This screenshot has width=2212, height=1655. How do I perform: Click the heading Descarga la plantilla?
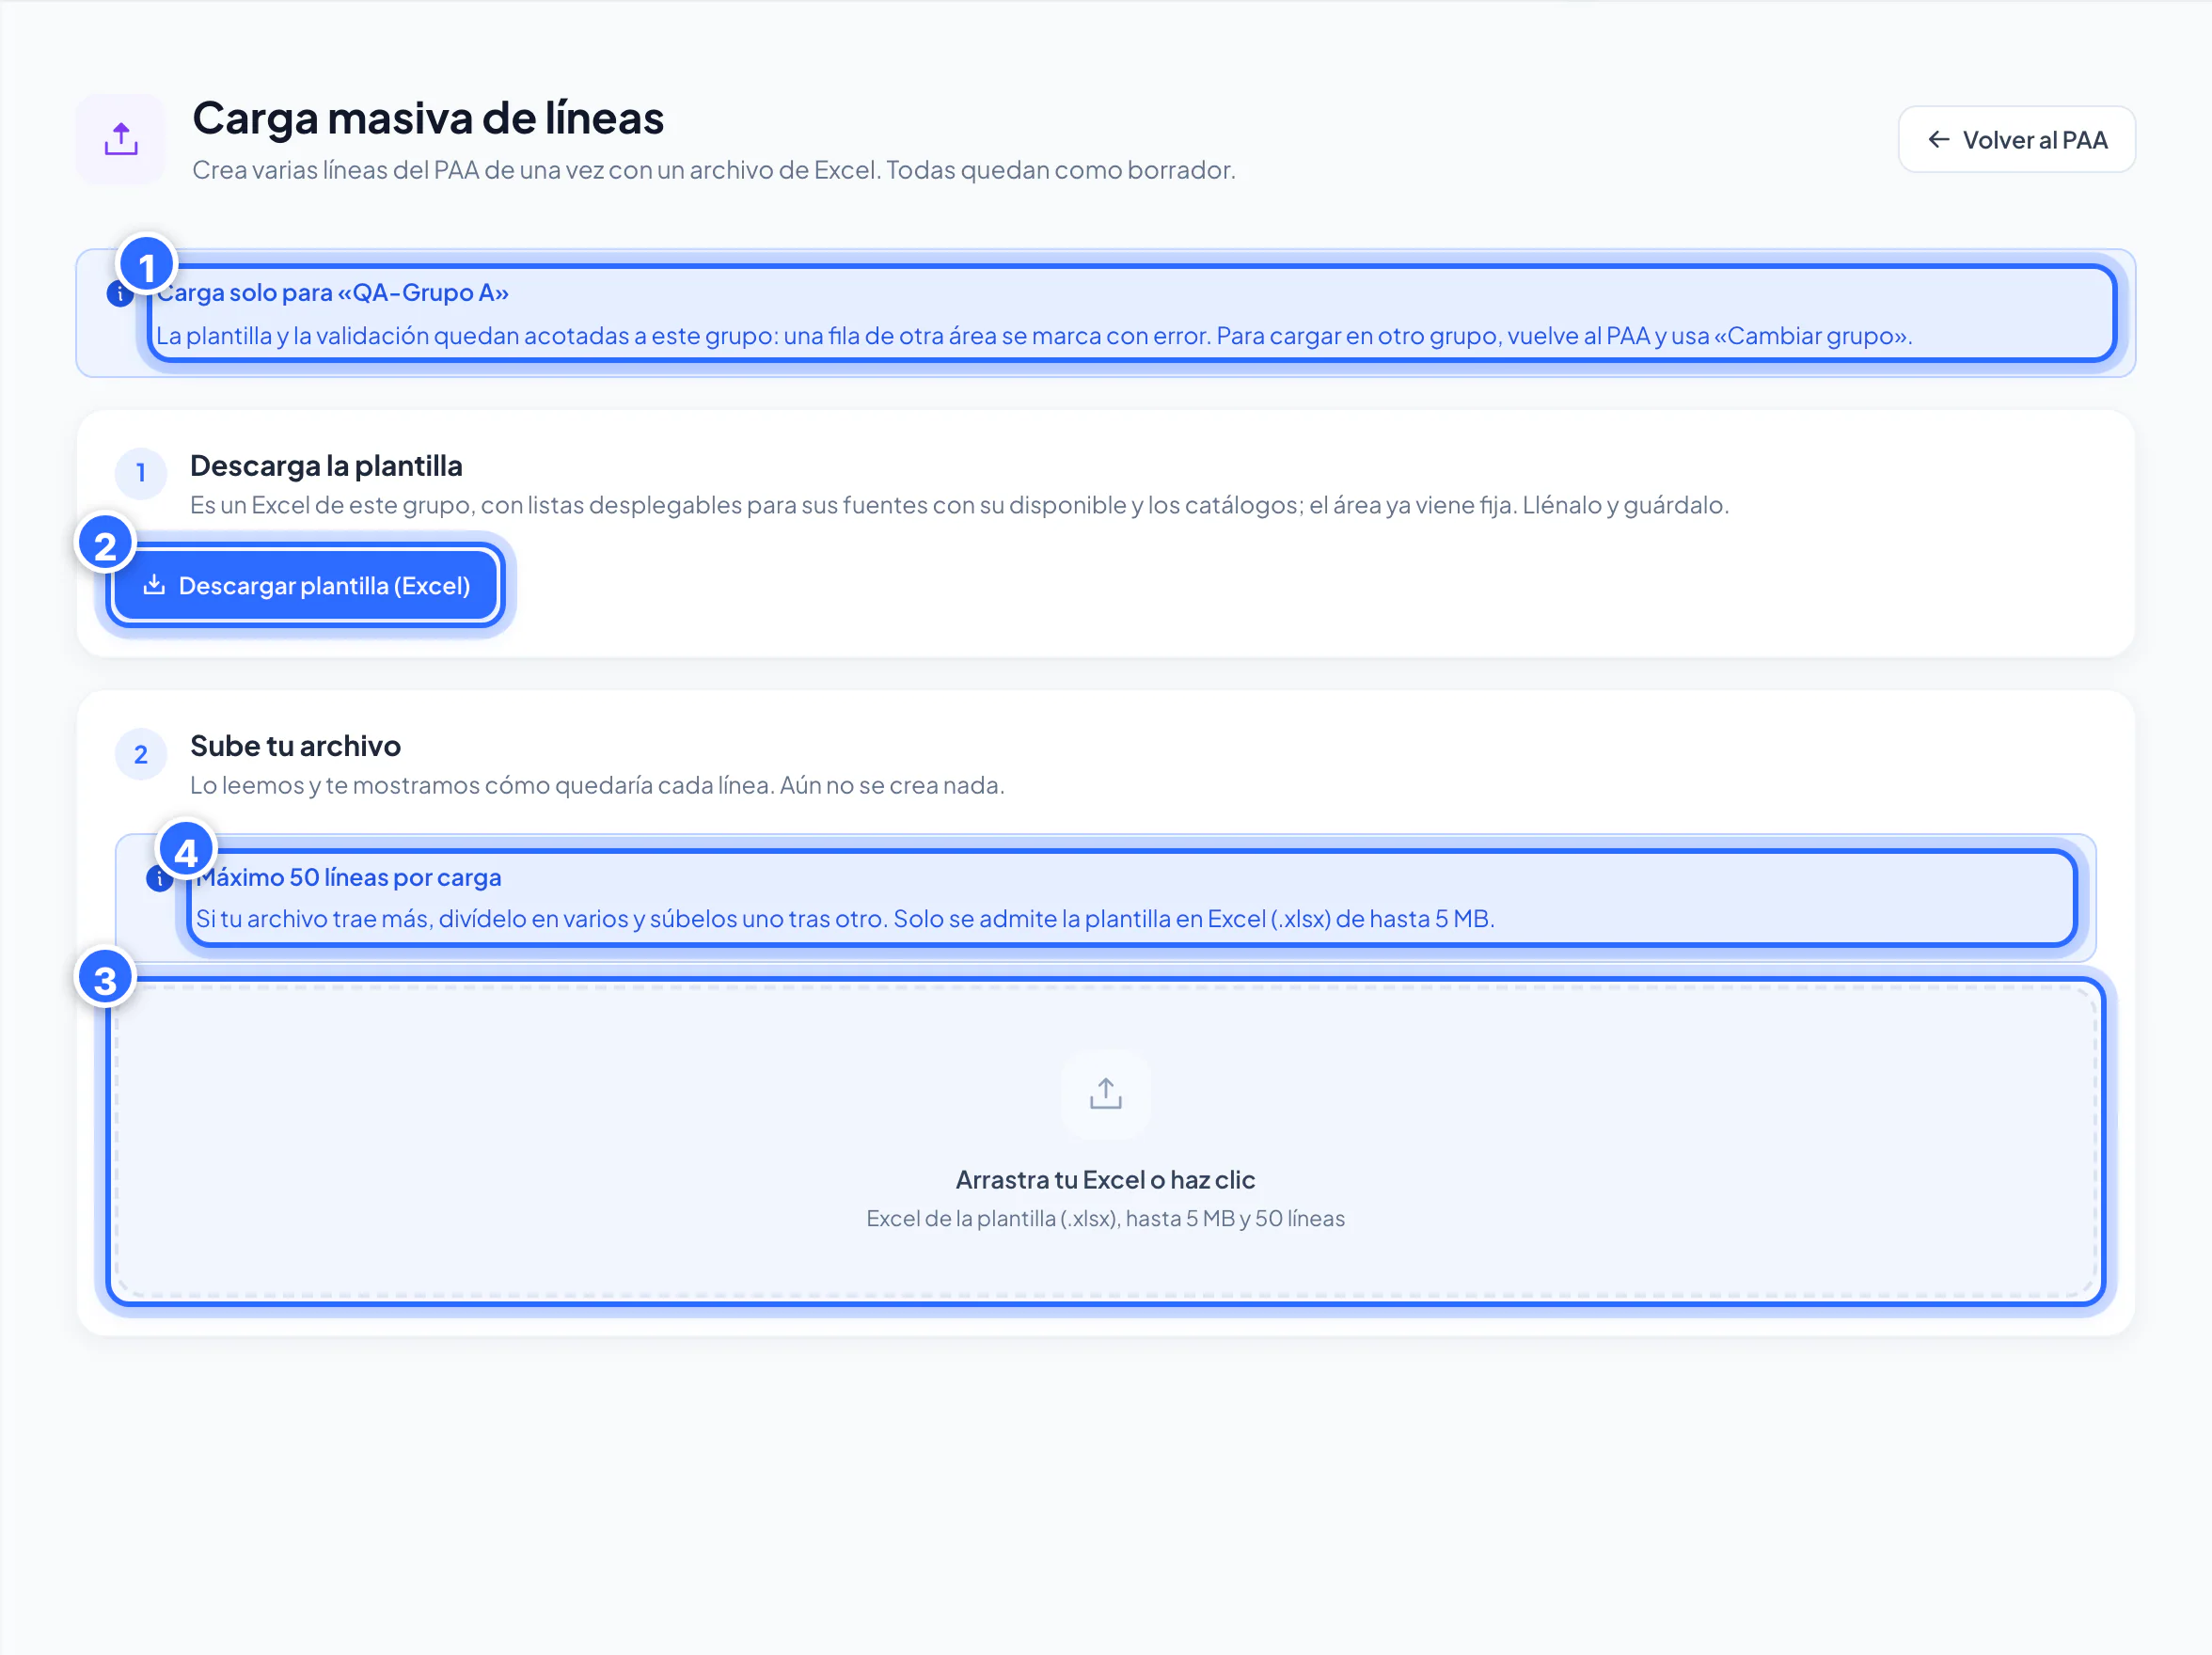326,466
